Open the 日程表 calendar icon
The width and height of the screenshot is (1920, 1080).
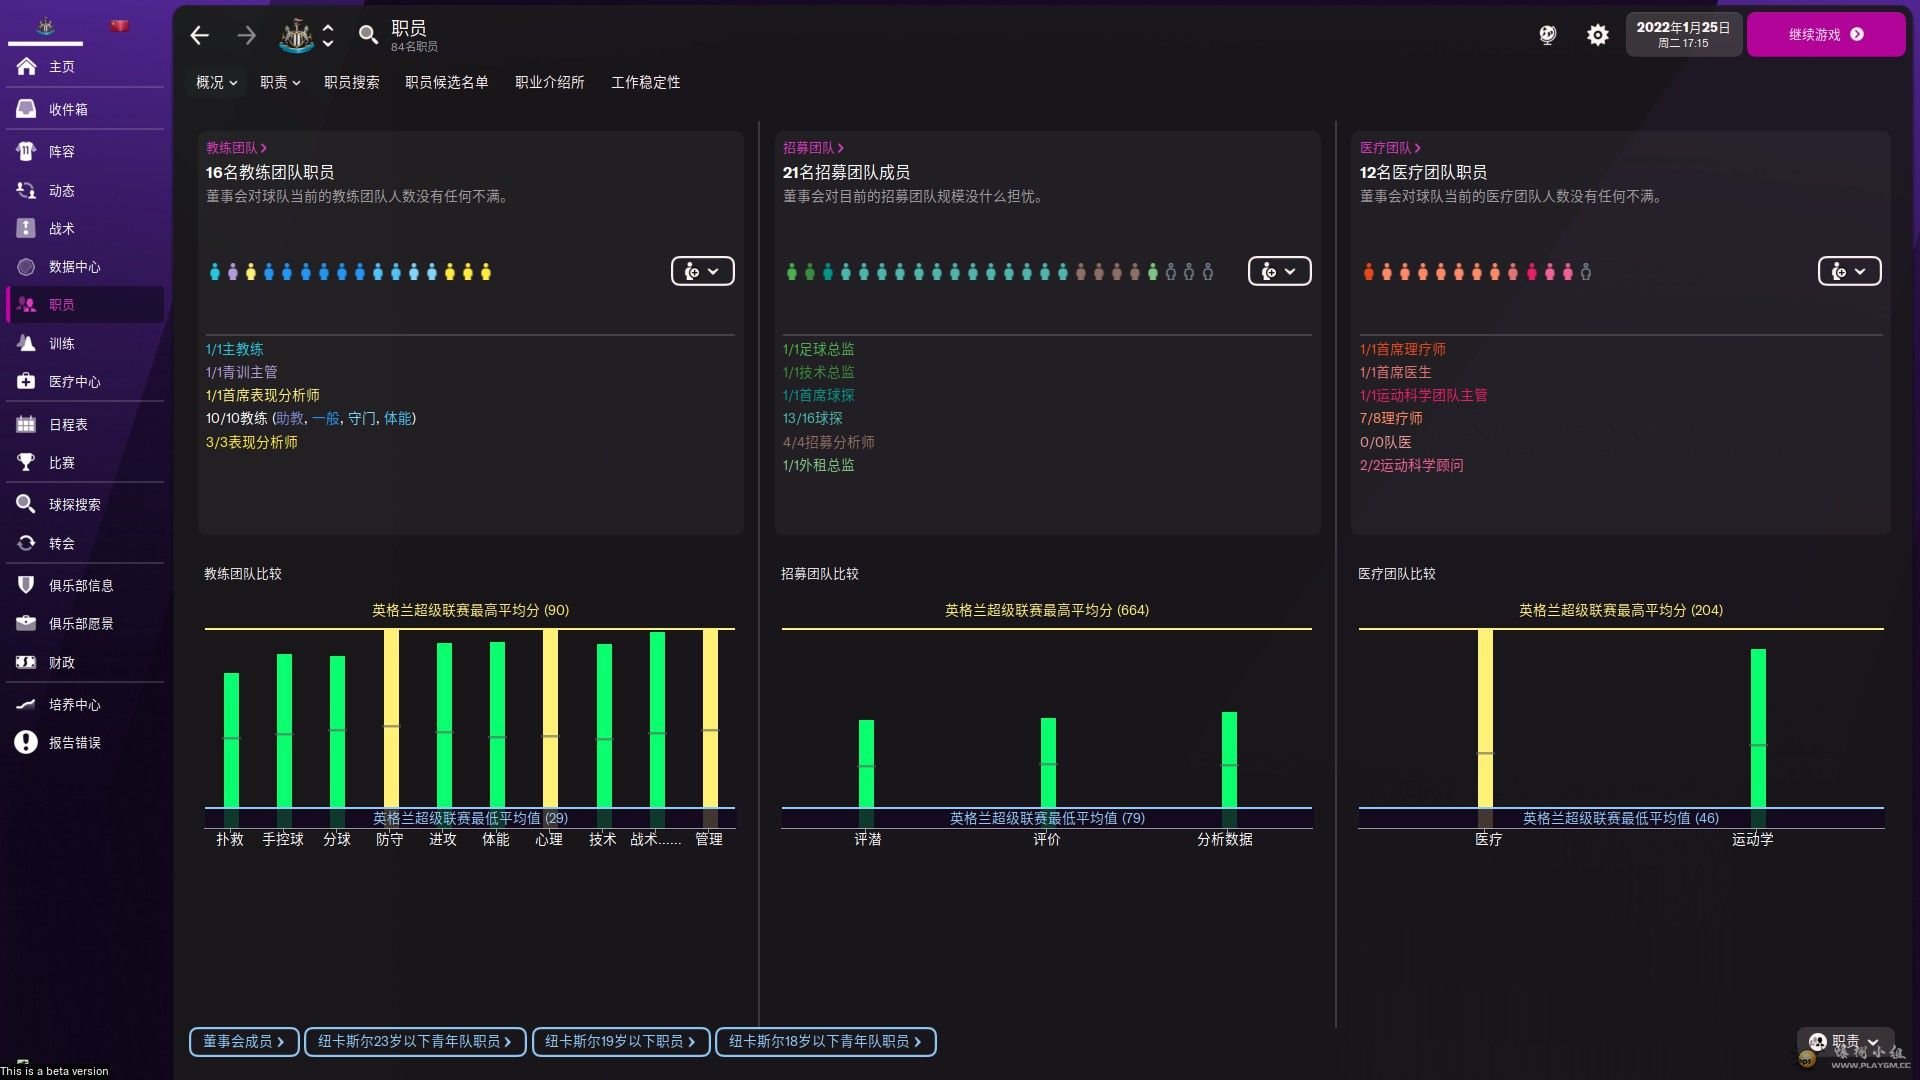click(x=26, y=425)
